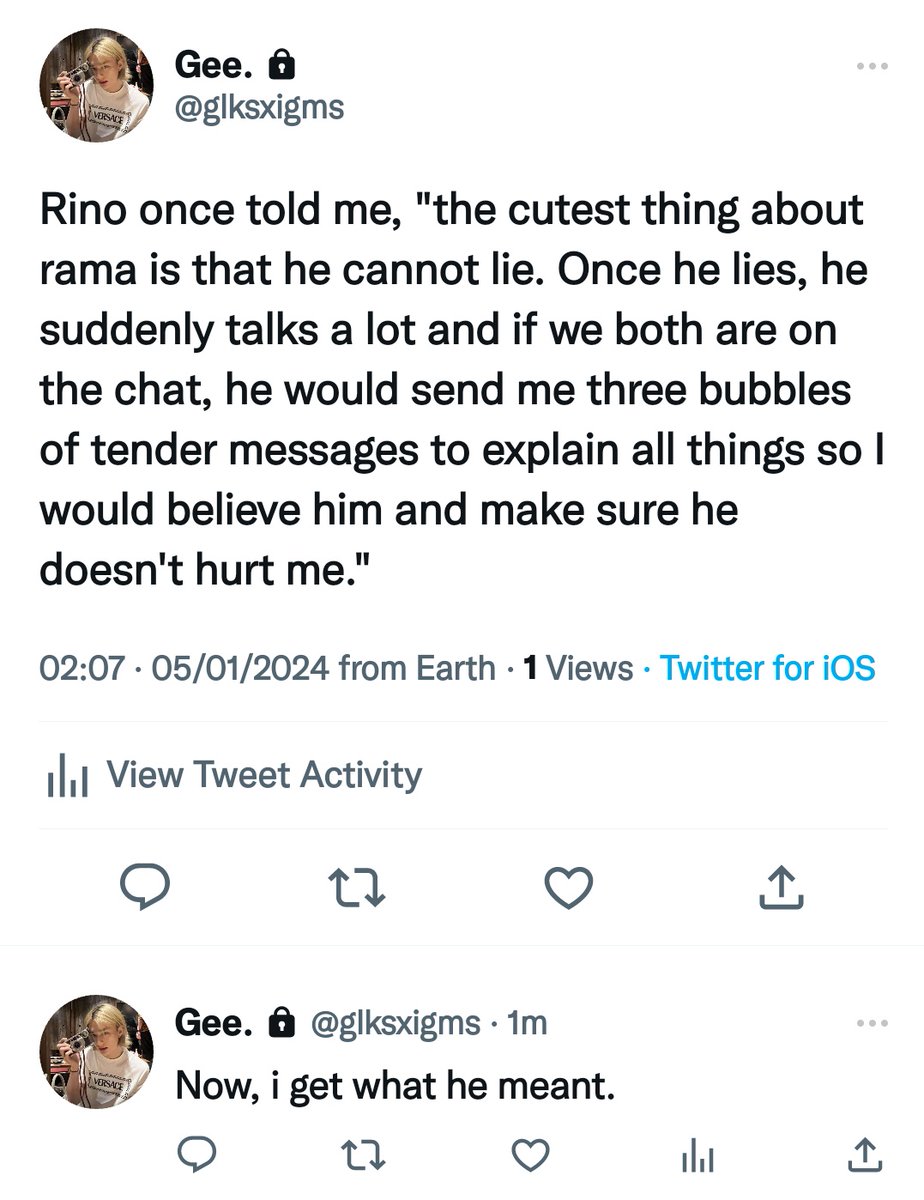This screenshot has height=1200, width=924.
Task: Click the reply icon under 'Now, i get' tweet
Action: pyautogui.click(x=197, y=1155)
